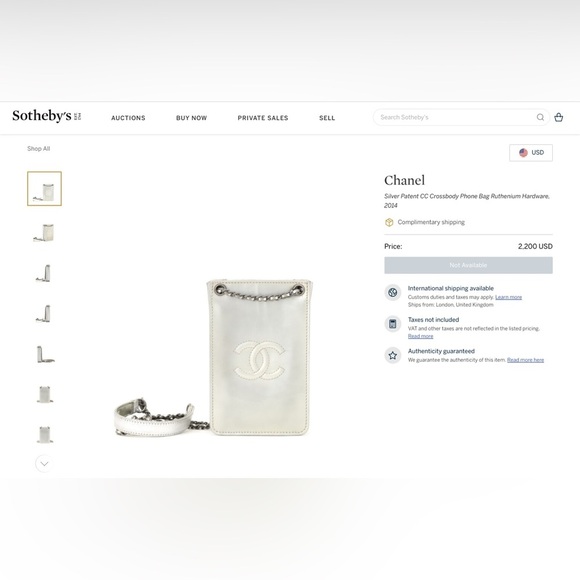This screenshot has width=580, height=580.
Task: Expand more thumbnails with down chevron
Action: point(44,464)
